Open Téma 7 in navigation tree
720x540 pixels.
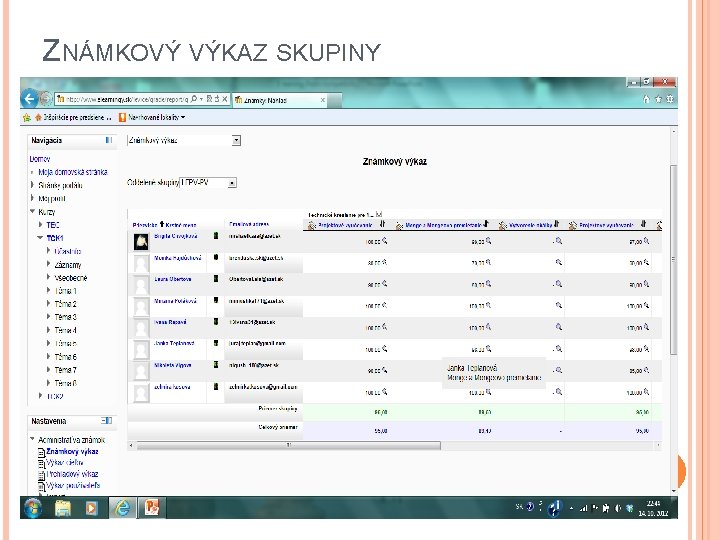[65, 370]
